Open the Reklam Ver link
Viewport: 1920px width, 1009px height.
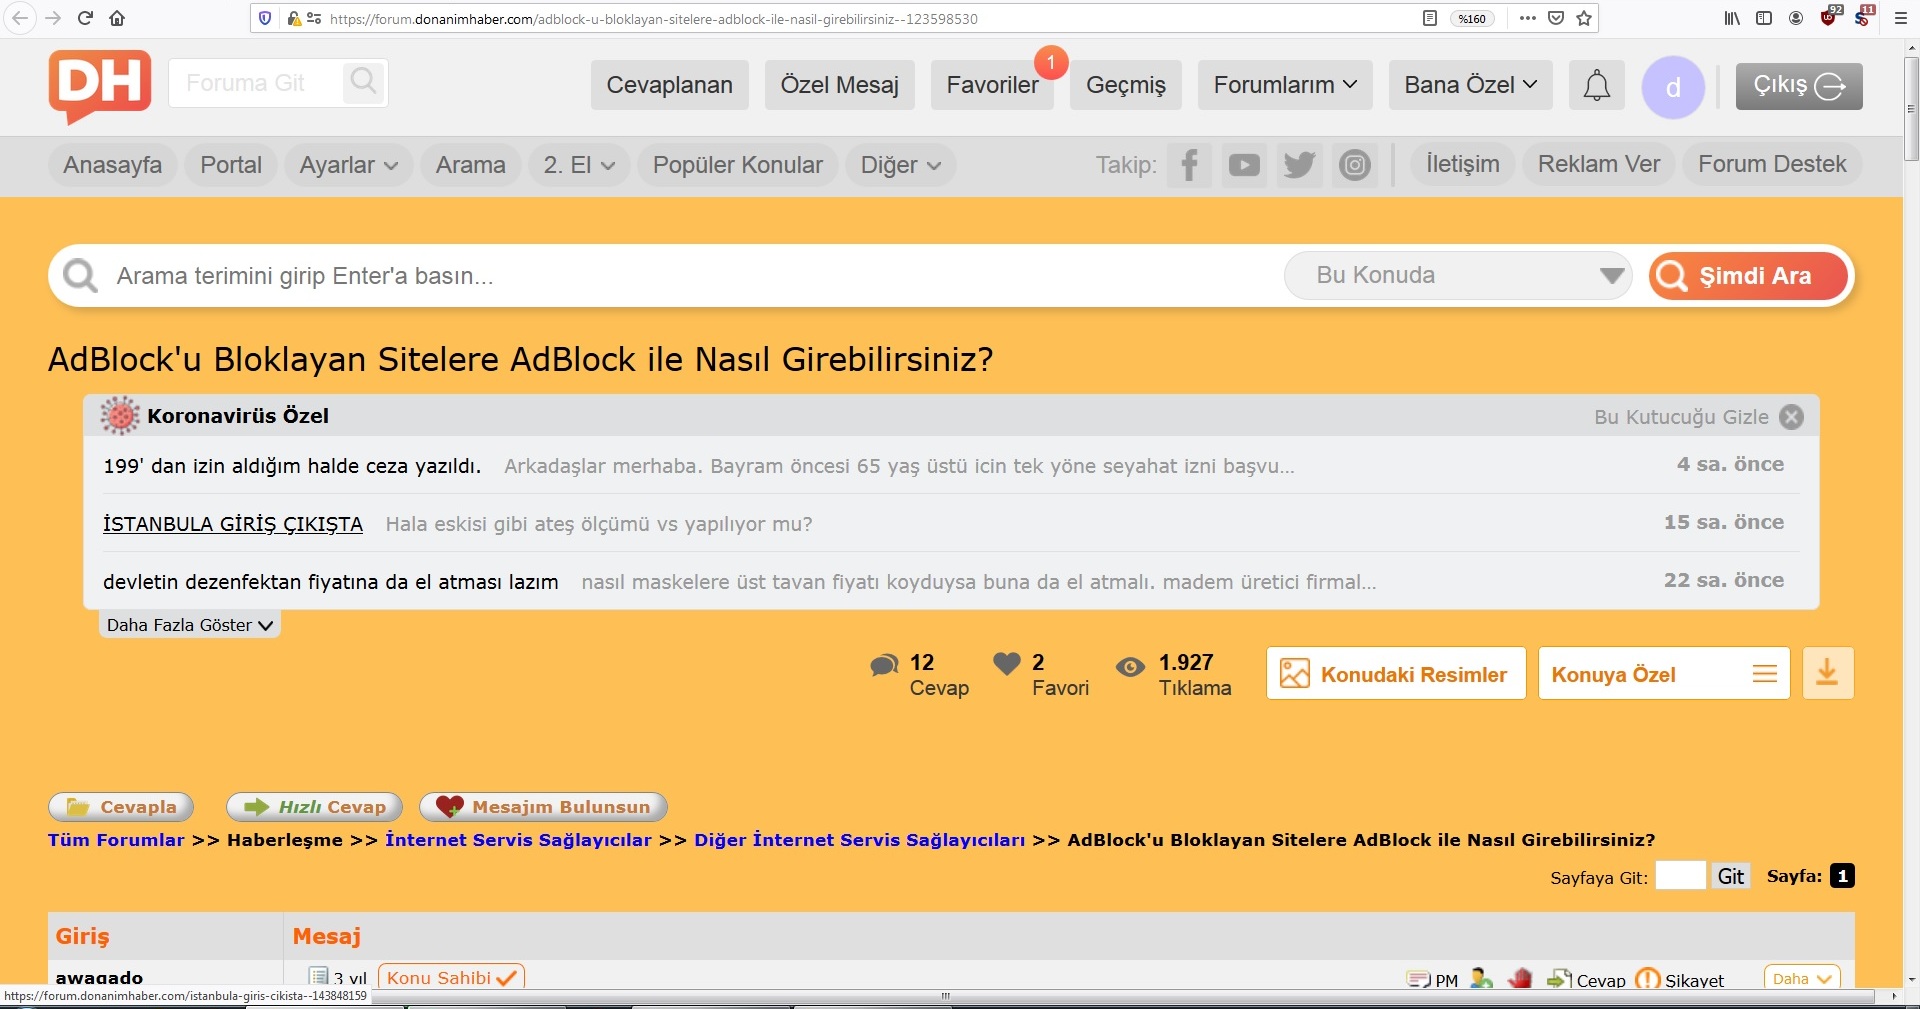(1598, 164)
